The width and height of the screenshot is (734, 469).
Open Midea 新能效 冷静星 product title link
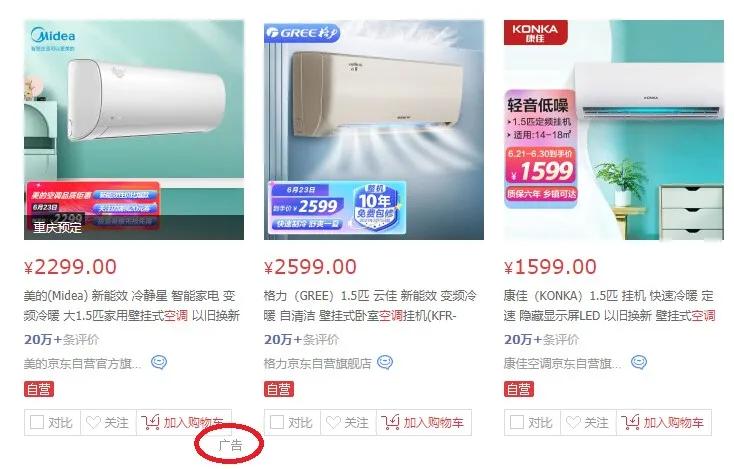pos(132,306)
